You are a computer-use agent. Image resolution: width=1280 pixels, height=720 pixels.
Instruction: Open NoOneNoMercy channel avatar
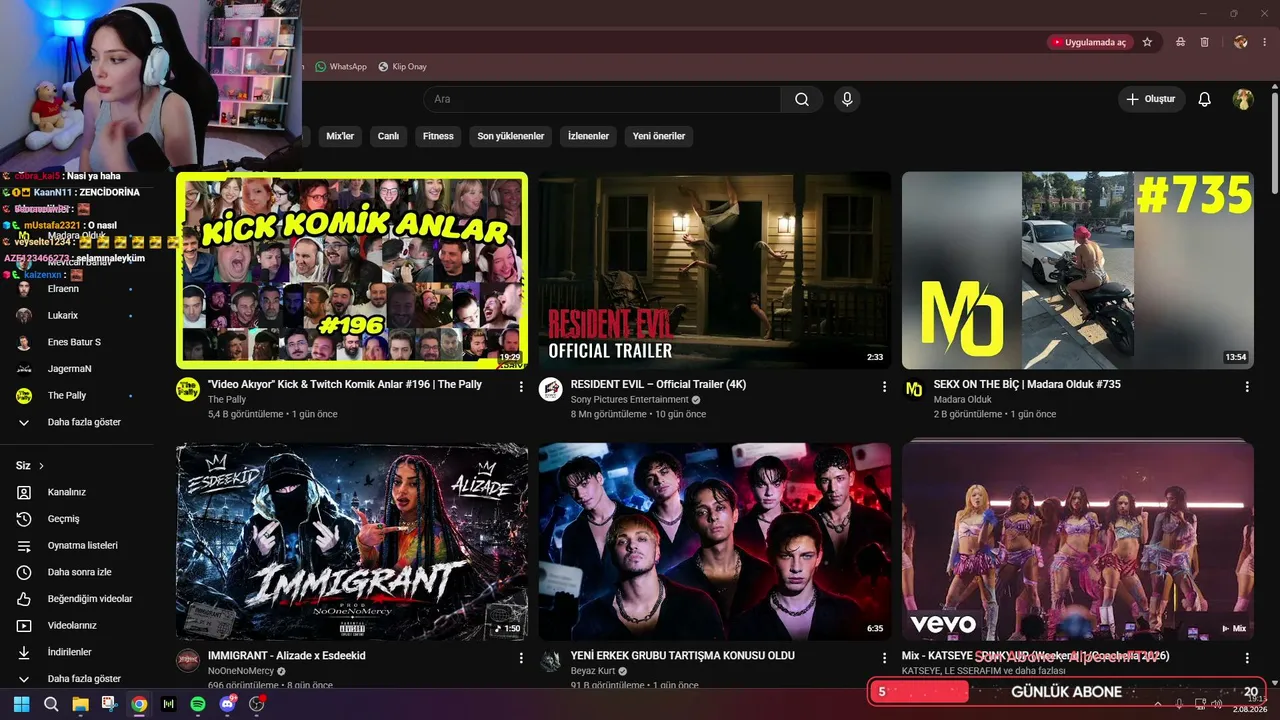(x=188, y=661)
